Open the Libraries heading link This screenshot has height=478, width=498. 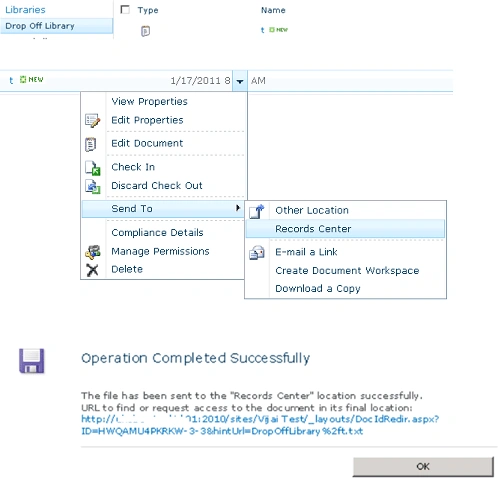[x=25, y=10]
